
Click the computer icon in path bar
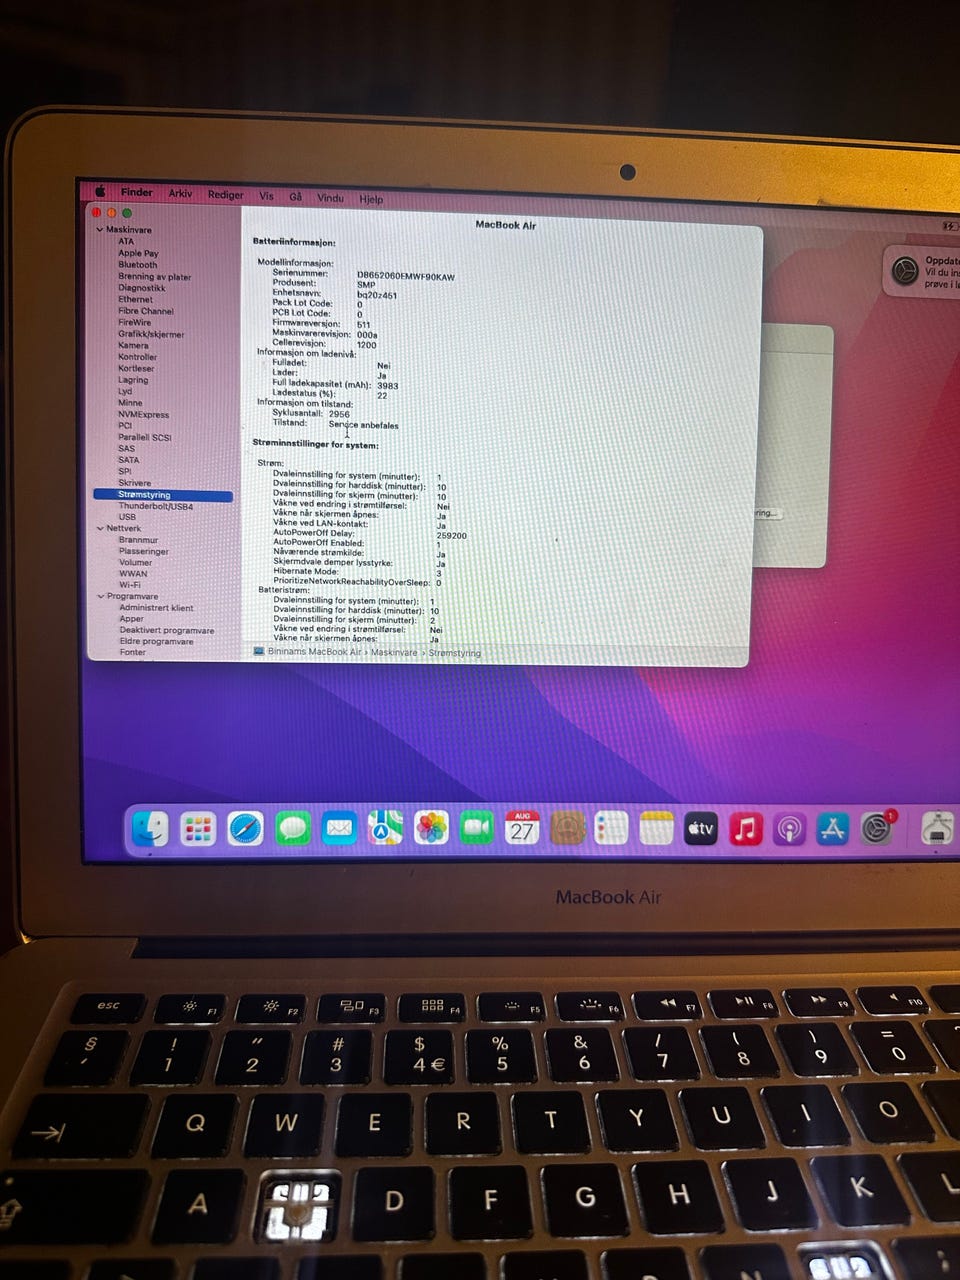259,651
